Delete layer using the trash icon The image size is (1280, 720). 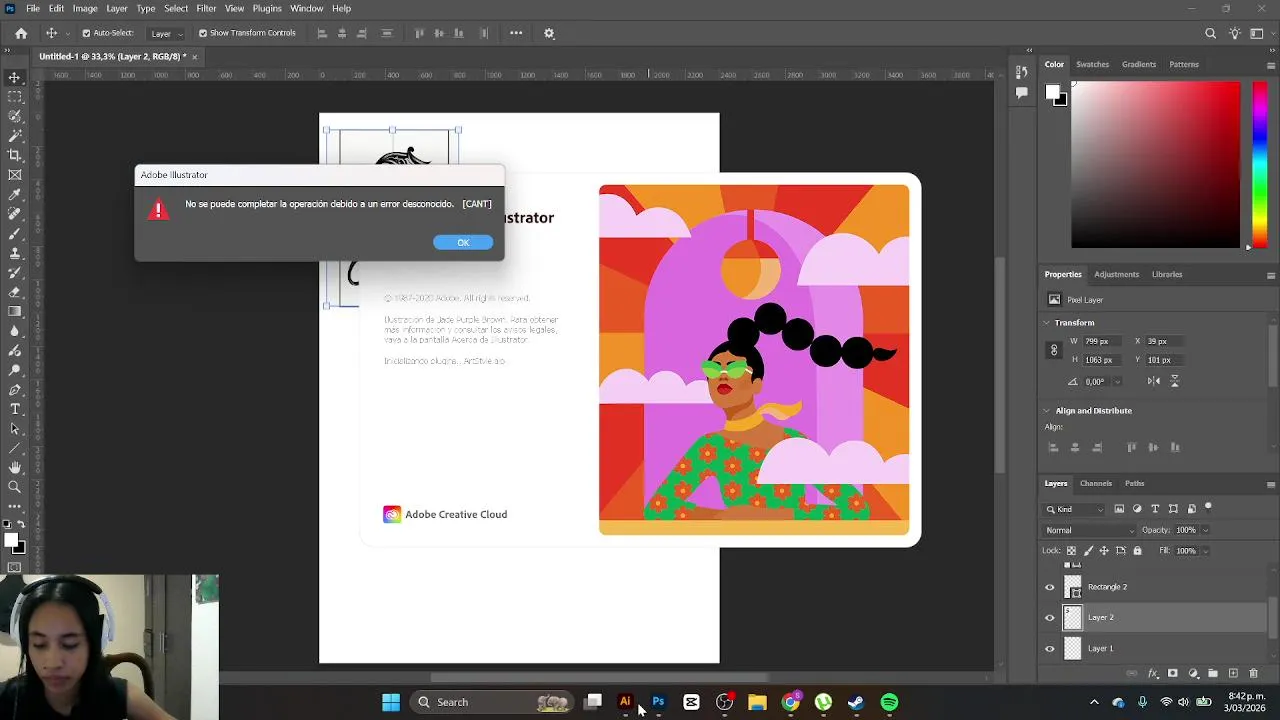[1253, 674]
